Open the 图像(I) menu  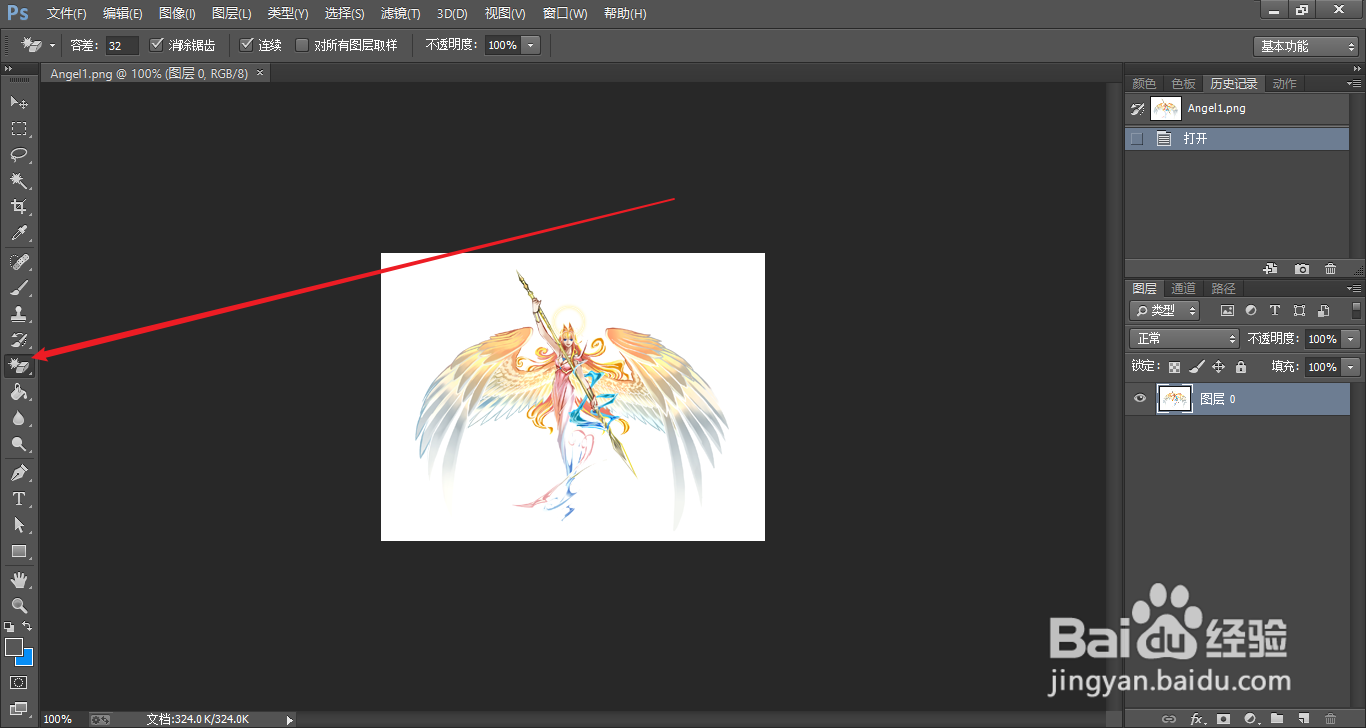pyautogui.click(x=177, y=14)
